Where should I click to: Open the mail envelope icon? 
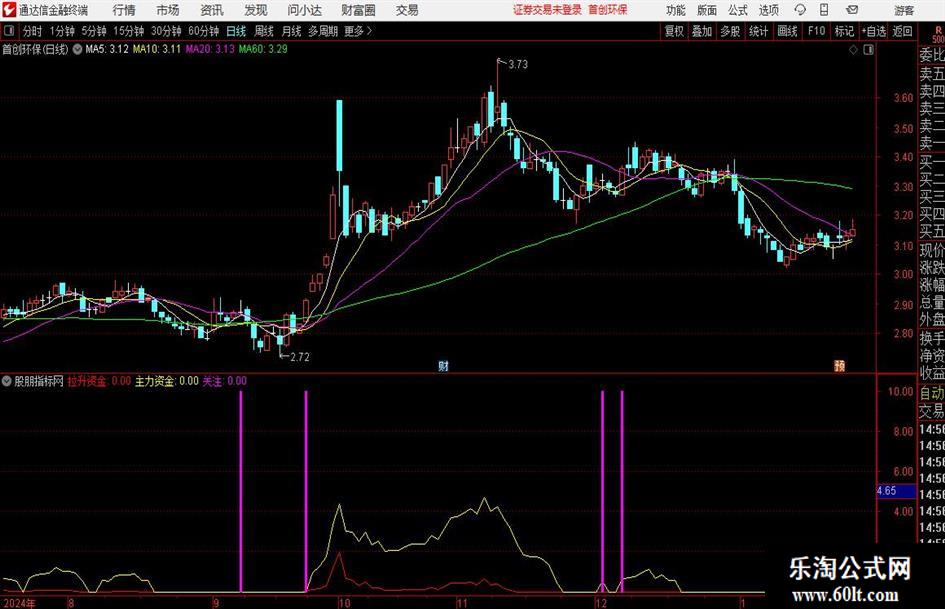pos(852,10)
